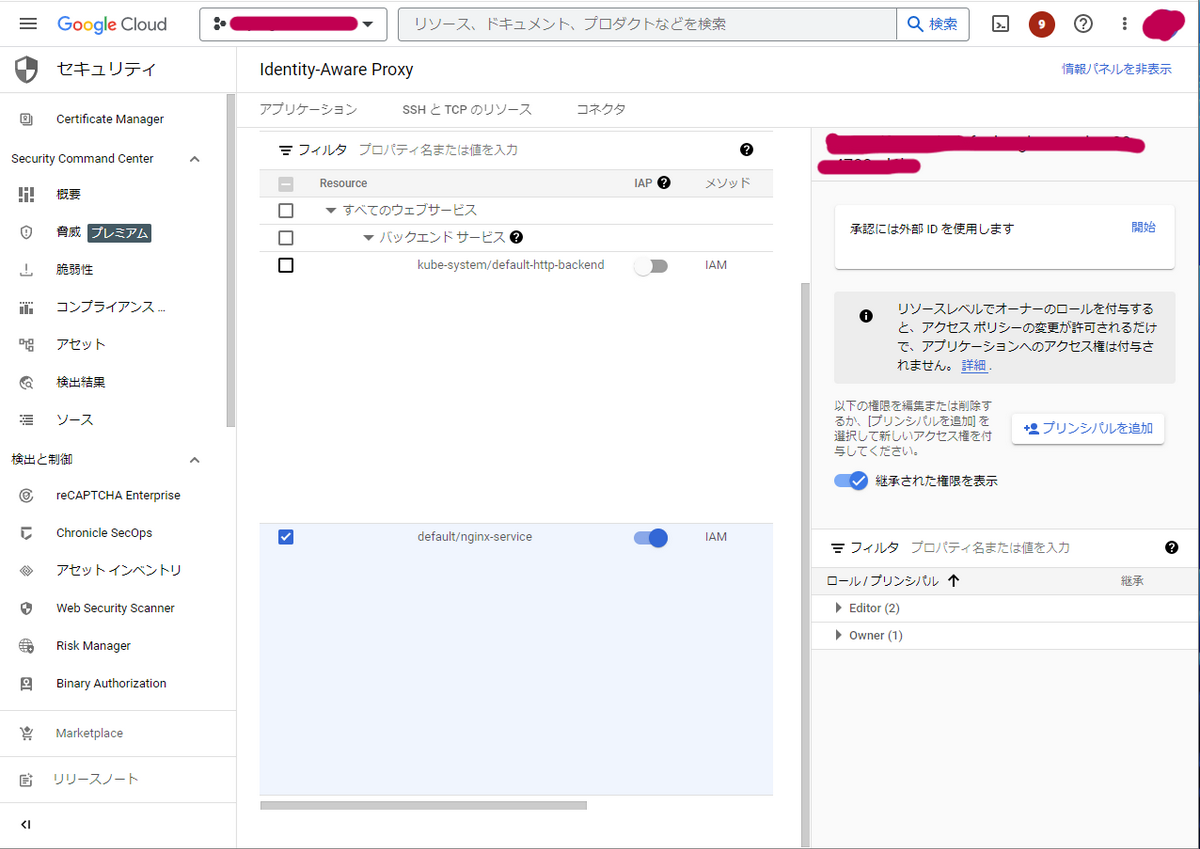Click the Google Cloud logo
This screenshot has width=1200, height=849.
[x=112, y=24]
